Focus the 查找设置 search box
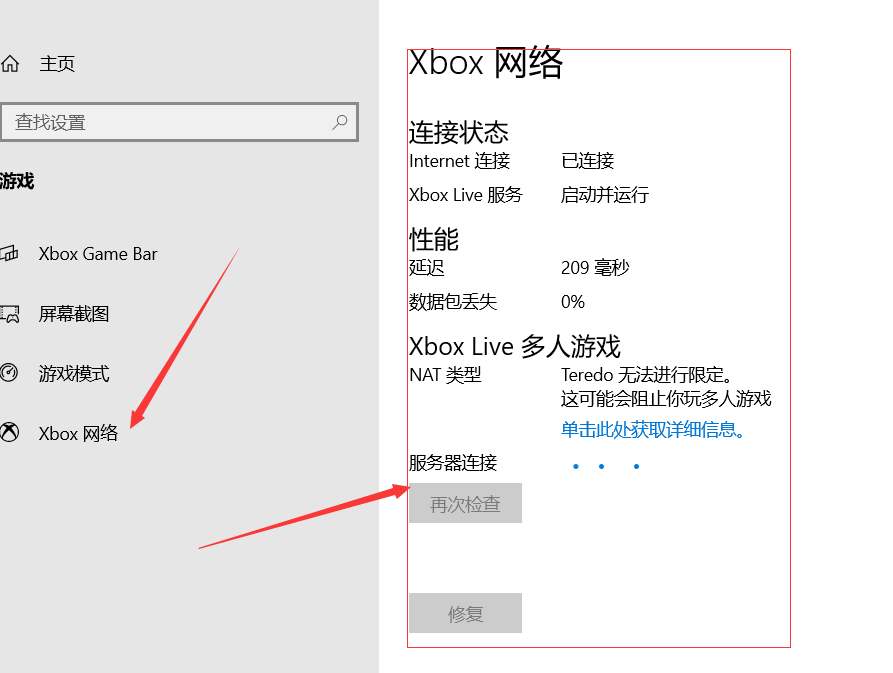 [x=179, y=122]
